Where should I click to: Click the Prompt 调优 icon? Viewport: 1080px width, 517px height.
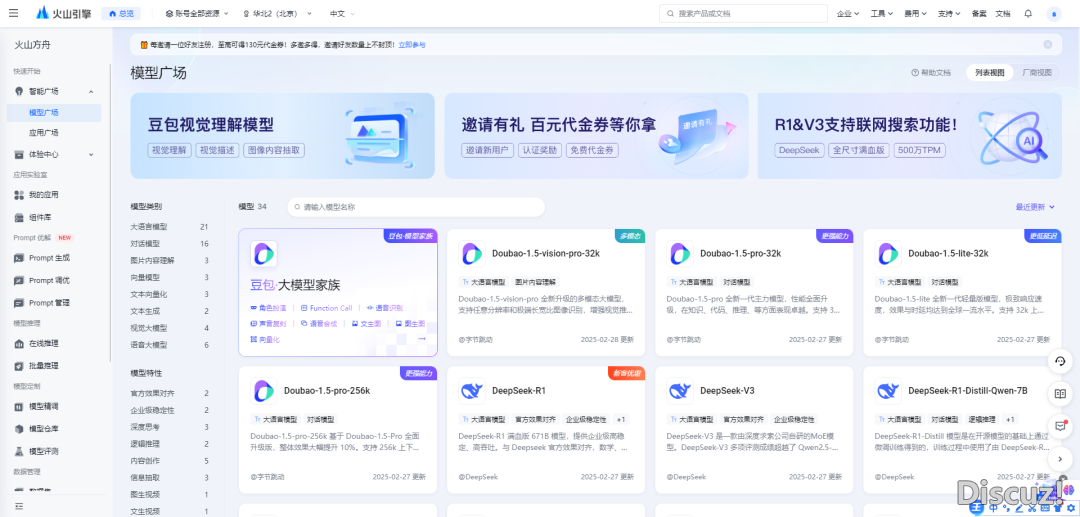pos(19,280)
